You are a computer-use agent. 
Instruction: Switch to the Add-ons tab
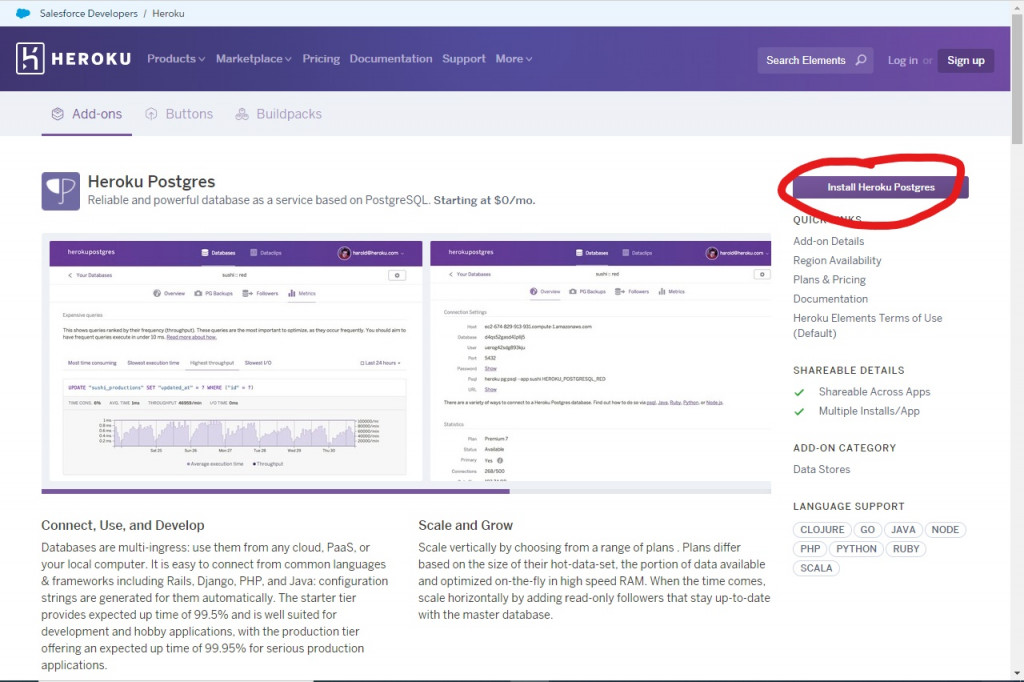[87, 114]
